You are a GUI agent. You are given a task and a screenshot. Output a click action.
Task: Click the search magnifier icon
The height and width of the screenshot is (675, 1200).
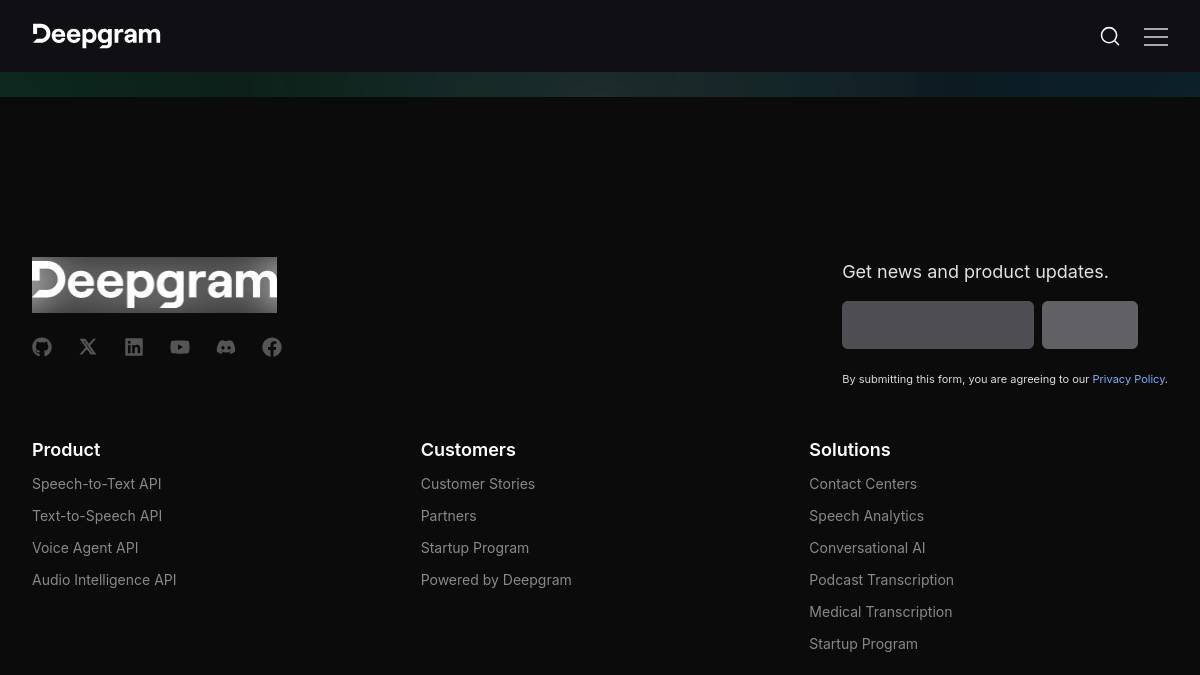(x=1110, y=36)
